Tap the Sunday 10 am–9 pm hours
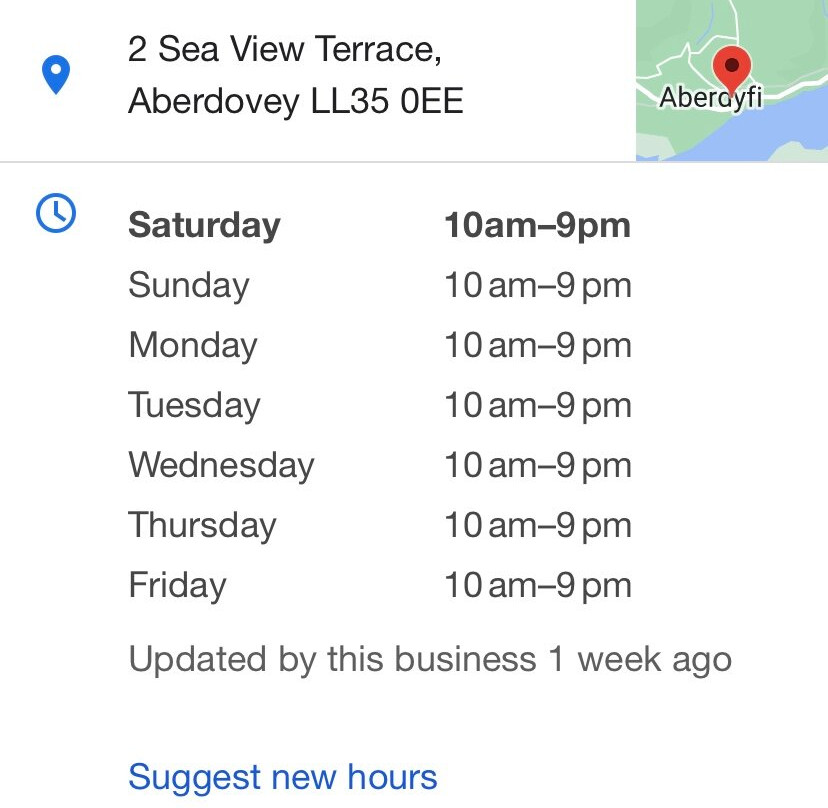 point(538,286)
